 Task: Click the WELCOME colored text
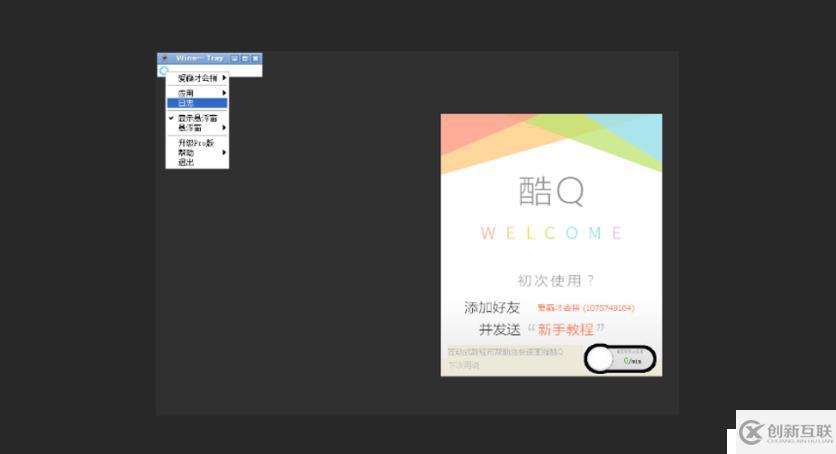click(551, 233)
